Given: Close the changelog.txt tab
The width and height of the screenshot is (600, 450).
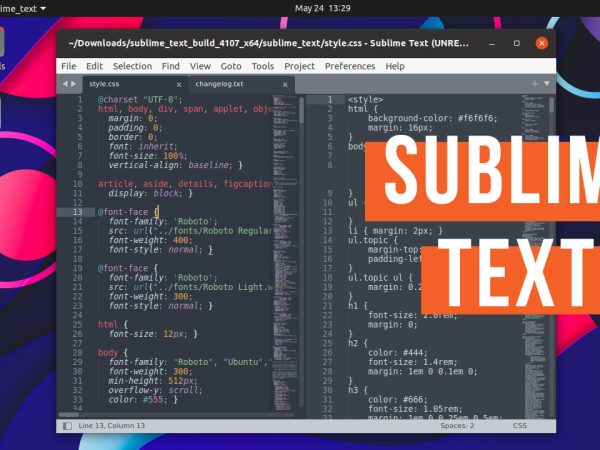Looking at the screenshot, I should click(285, 85).
